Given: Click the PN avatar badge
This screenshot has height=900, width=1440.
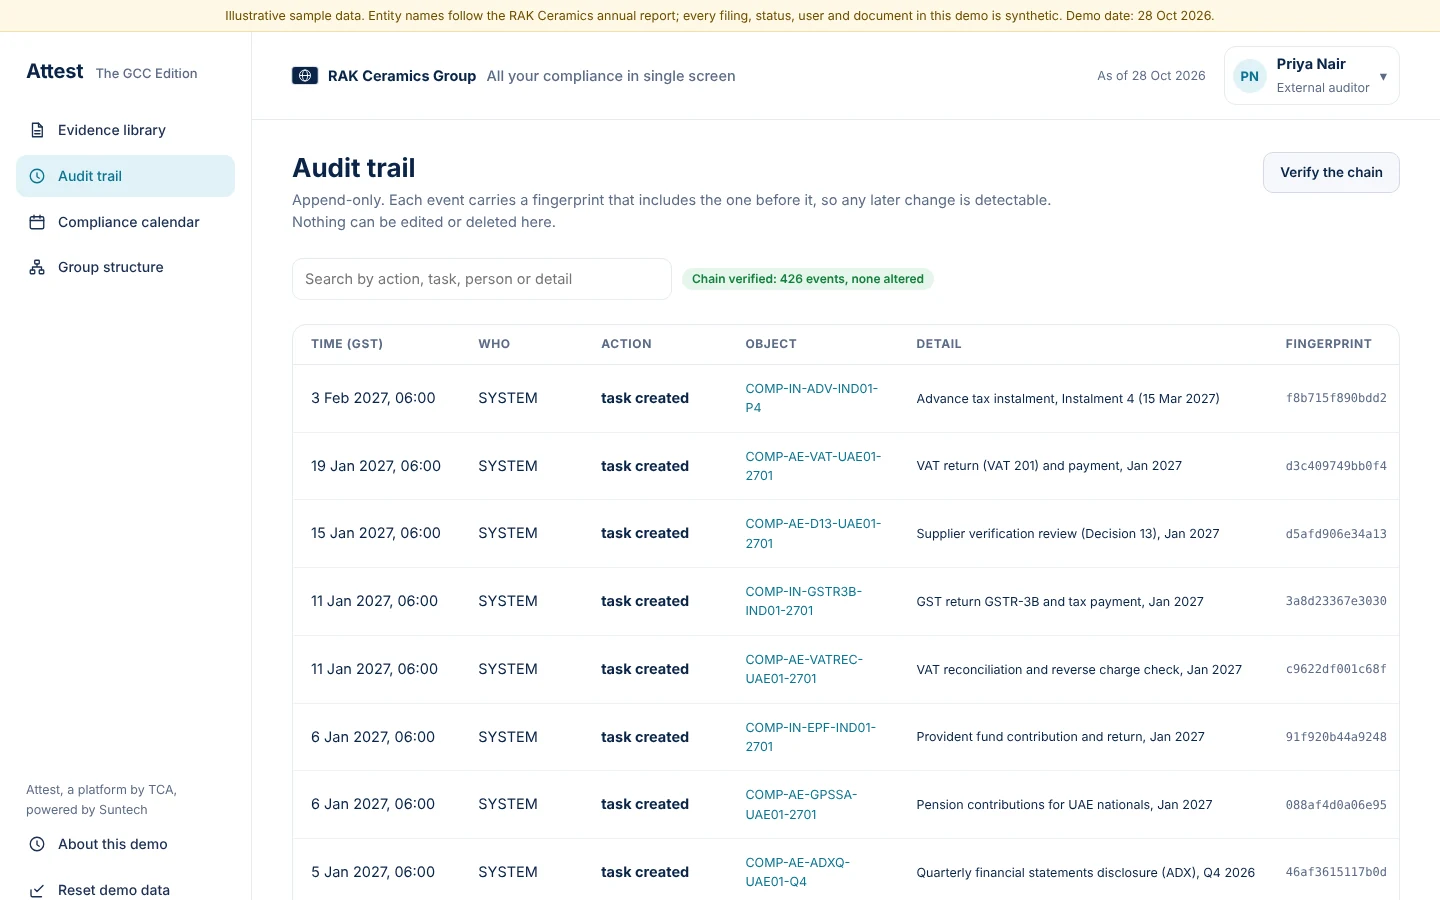Looking at the screenshot, I should click(x=1250, y=76).
